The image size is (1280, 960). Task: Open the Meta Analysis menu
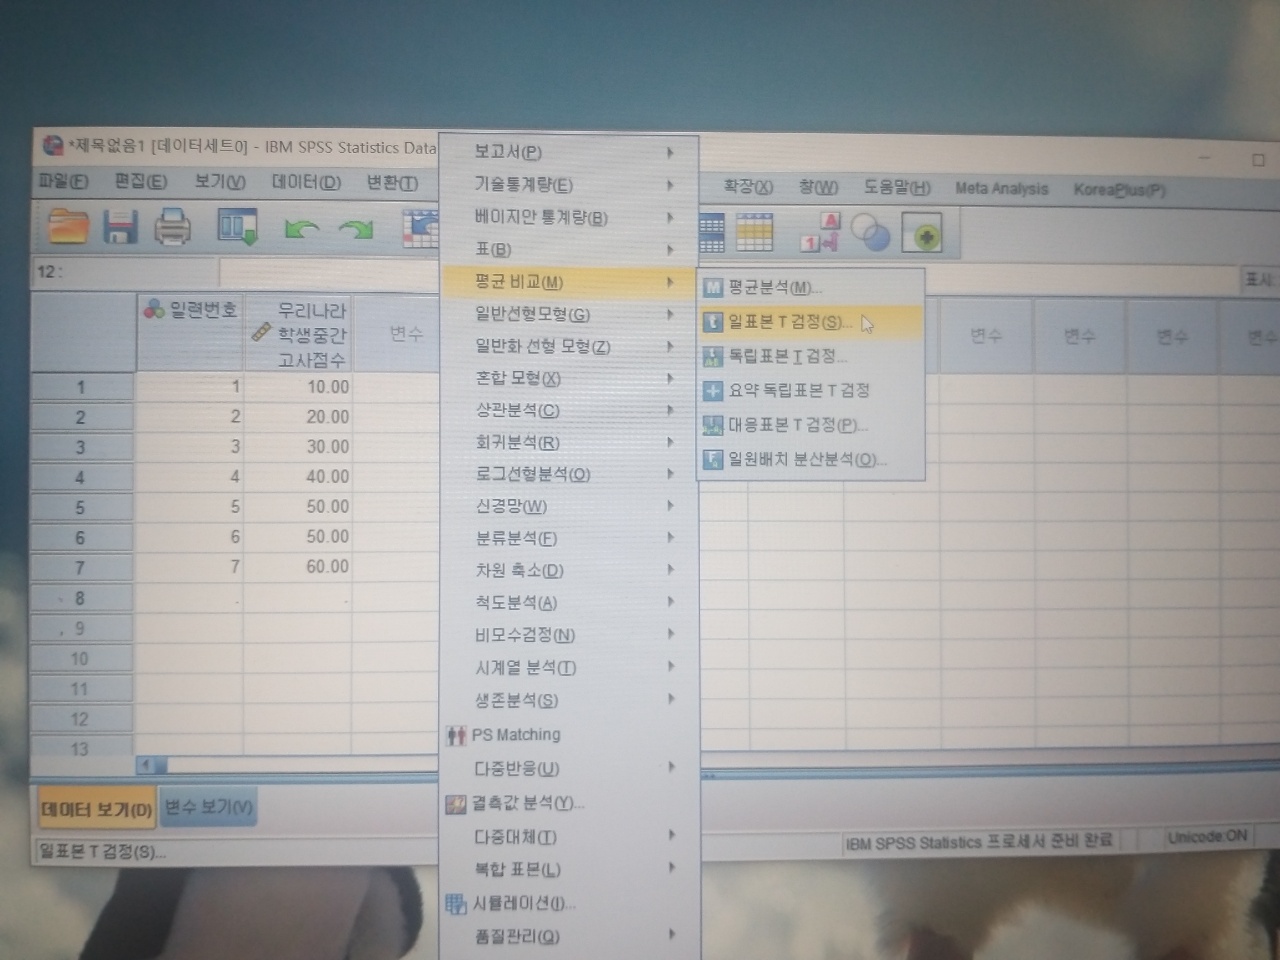(x=1002, y=188)
